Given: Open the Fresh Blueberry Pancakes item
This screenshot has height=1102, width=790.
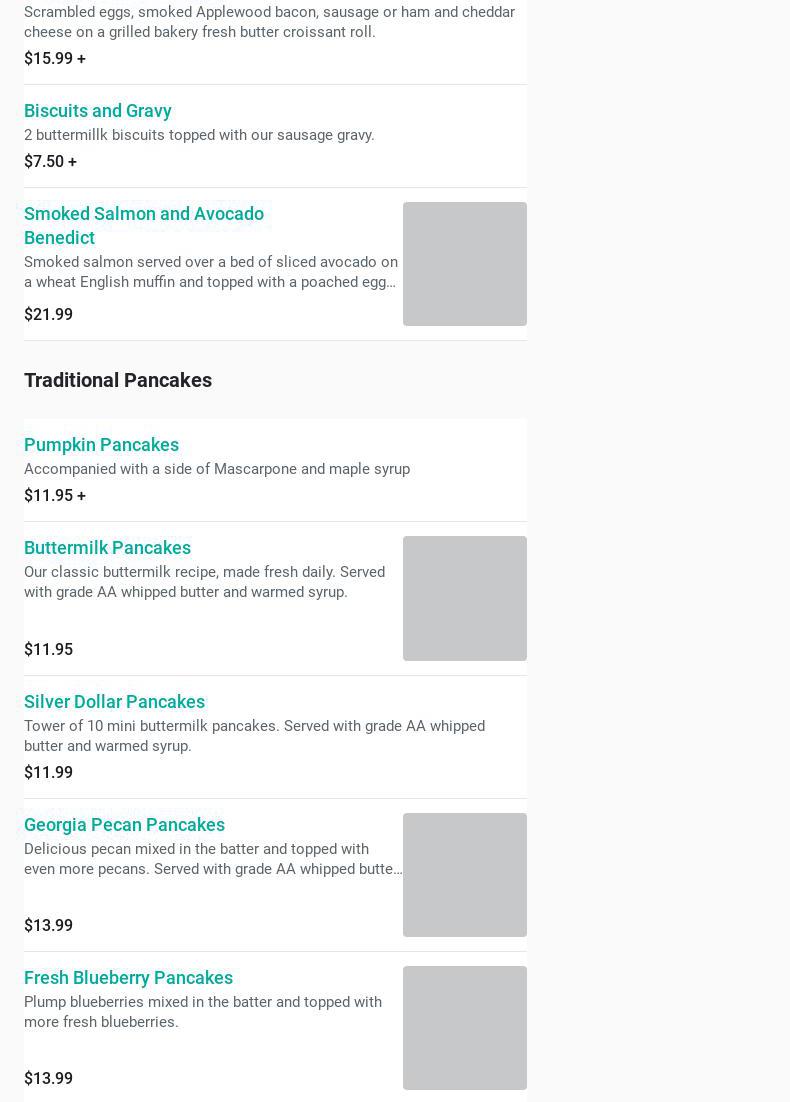Looking at the screenshot, I should coord(128,978).
